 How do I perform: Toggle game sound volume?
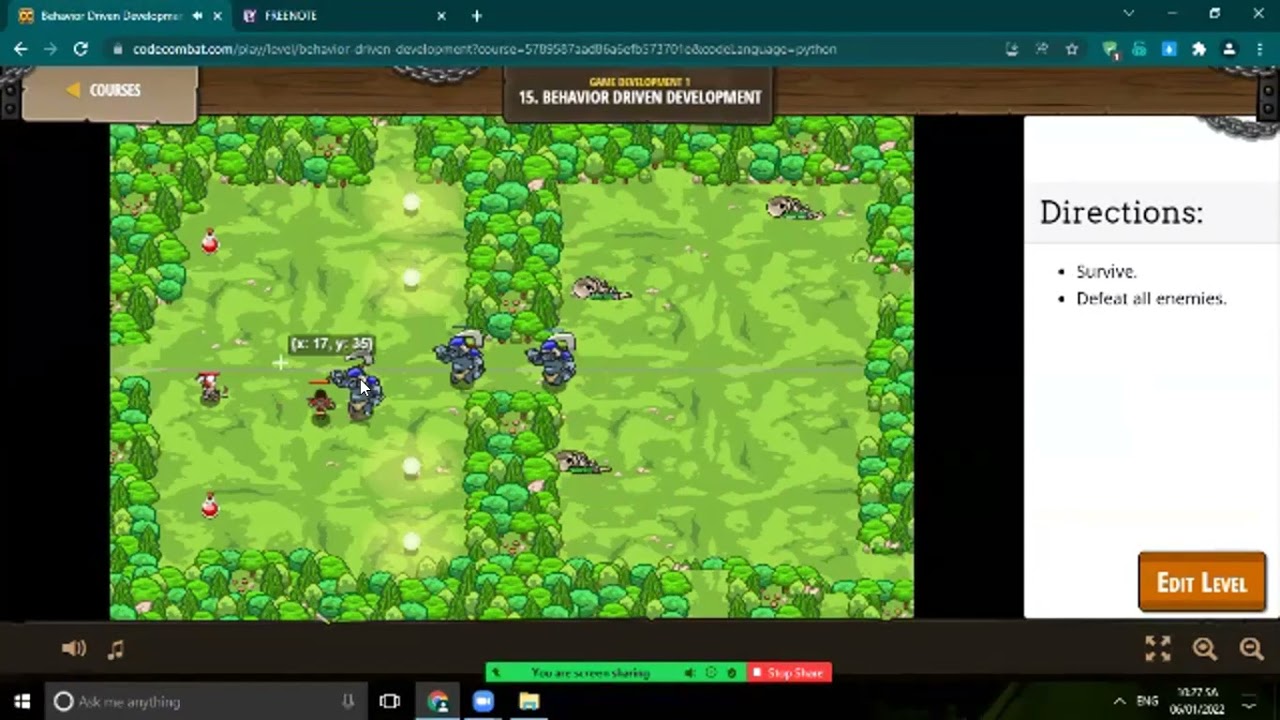[74, 648]
